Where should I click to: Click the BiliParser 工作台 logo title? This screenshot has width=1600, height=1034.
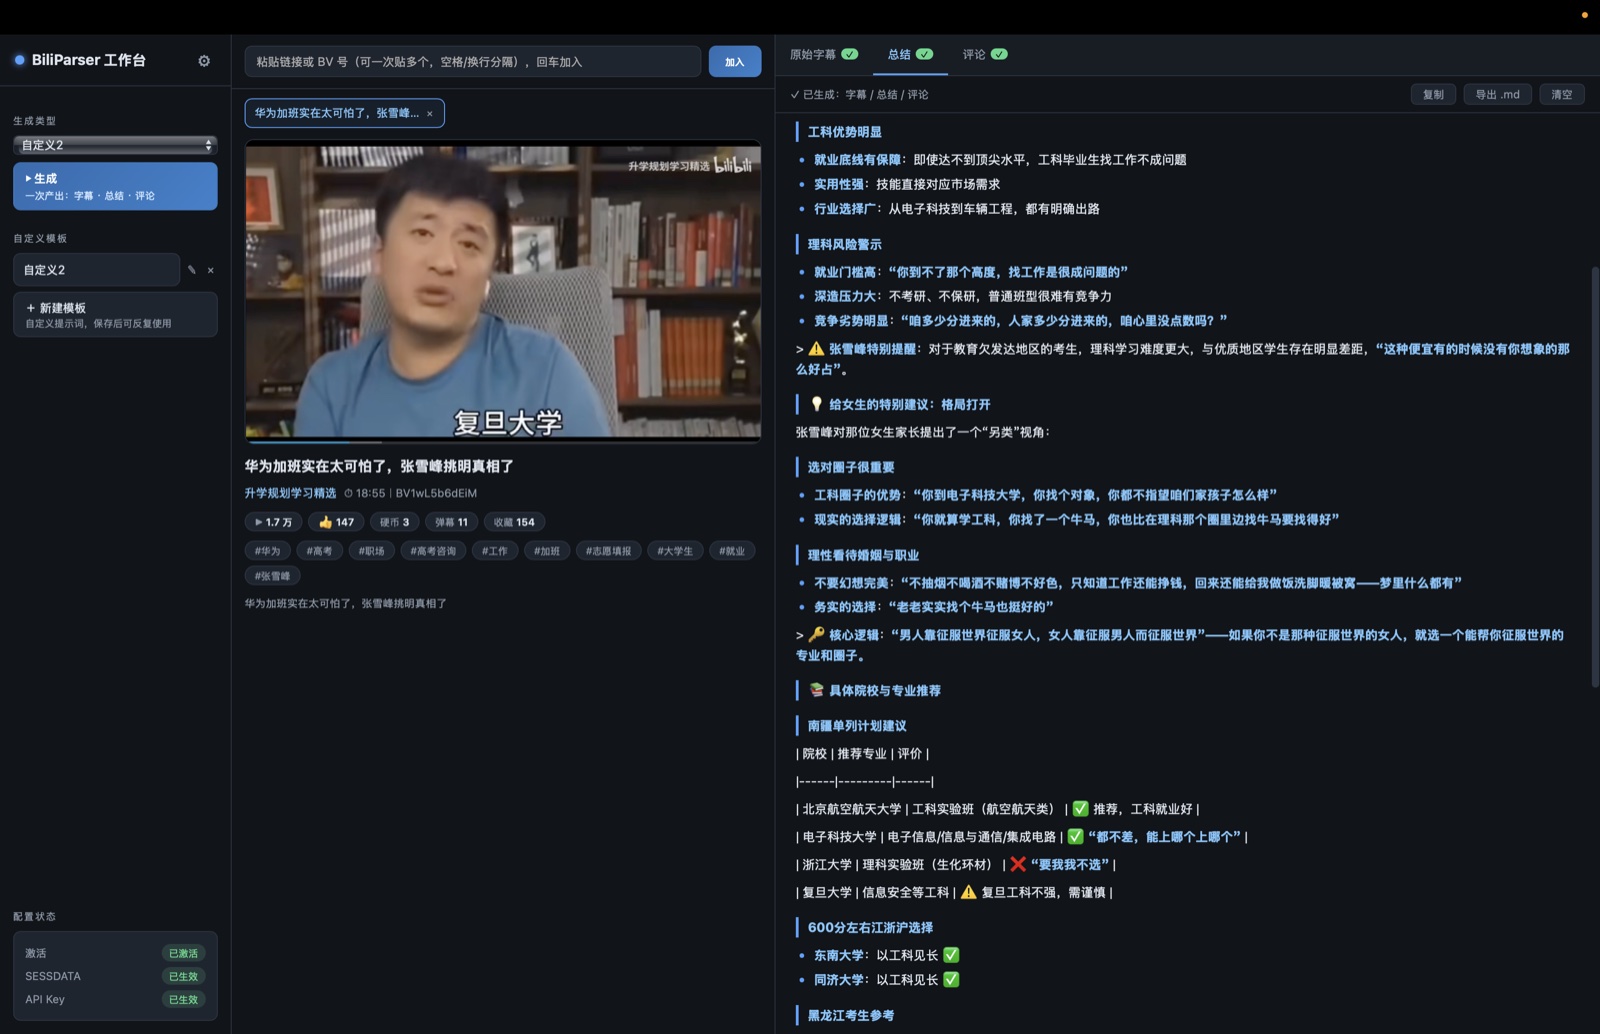point(88,60)
